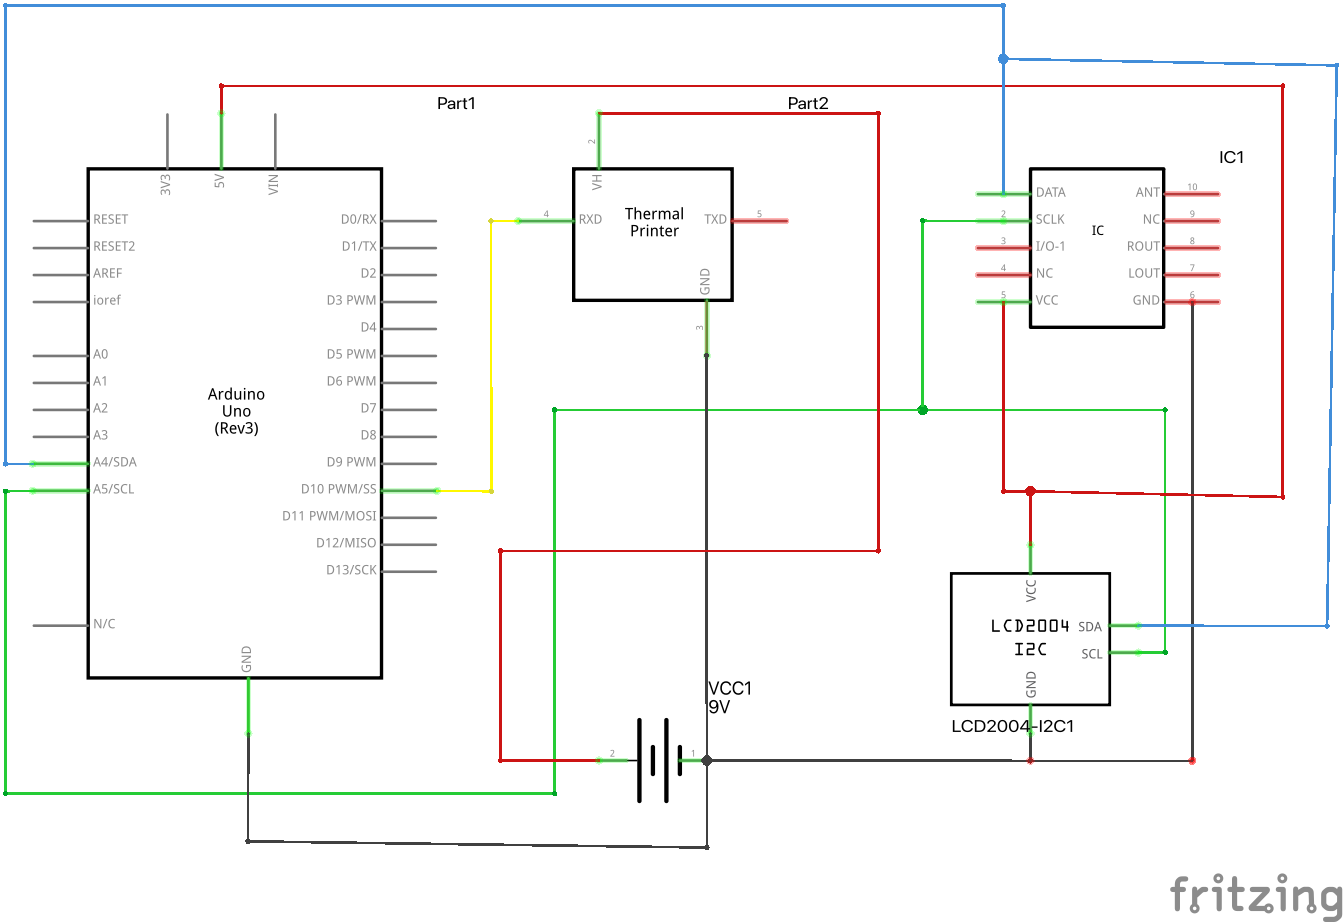
Task: Click the Fritzing logo watermark
Action: point(1256,893)
